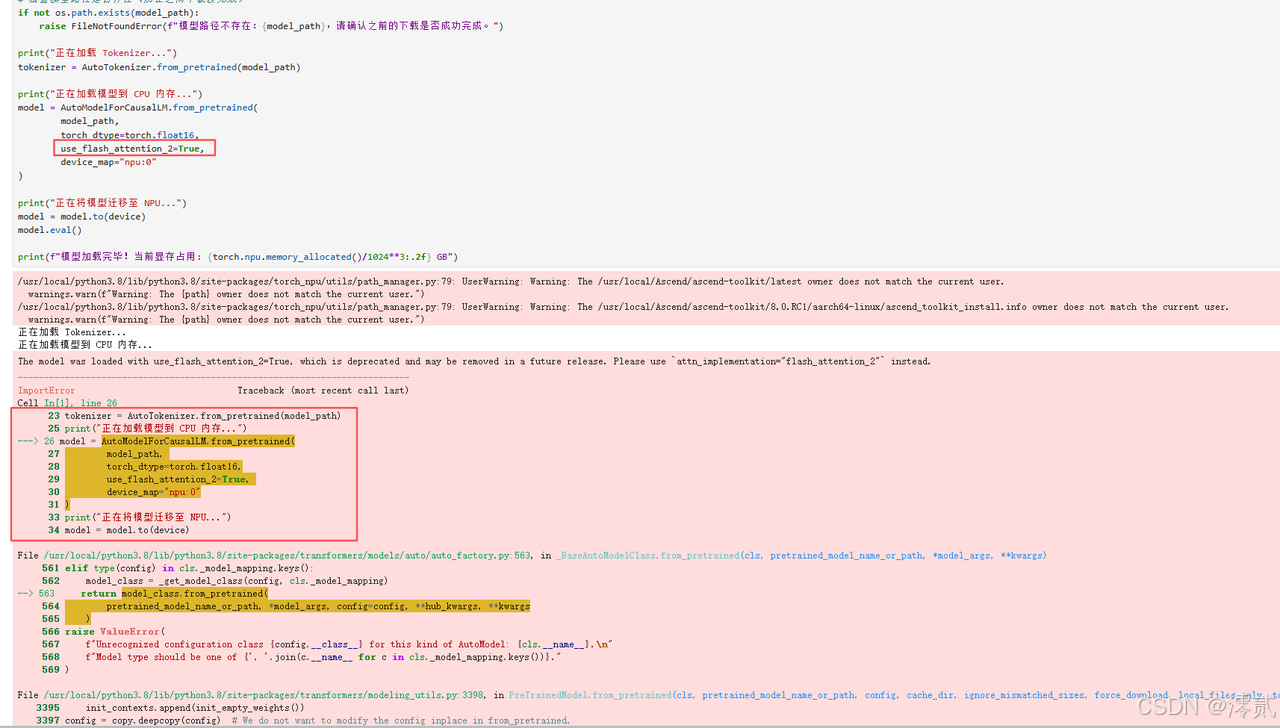Click 'torch_dtype=torch.float16,' in the code cell
The width and height of the screenshot is (1280, 728).
click(130, 135)
